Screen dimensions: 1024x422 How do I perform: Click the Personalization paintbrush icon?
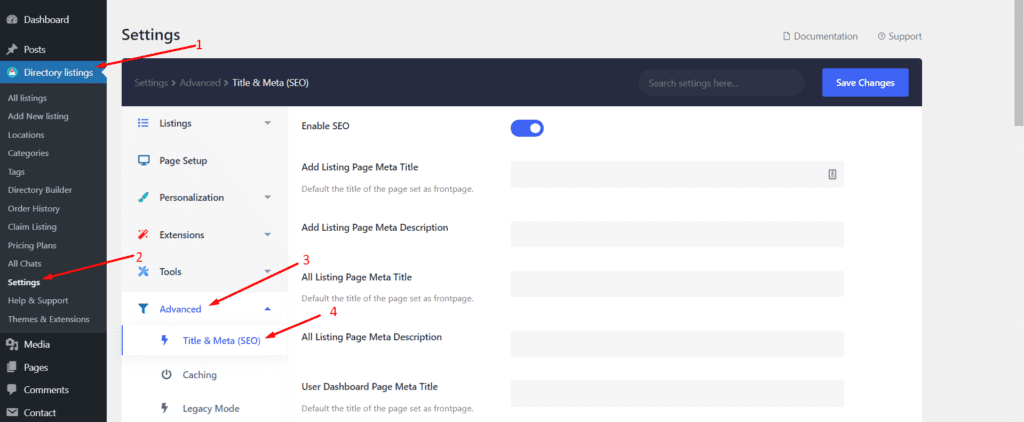click(143, 197)
